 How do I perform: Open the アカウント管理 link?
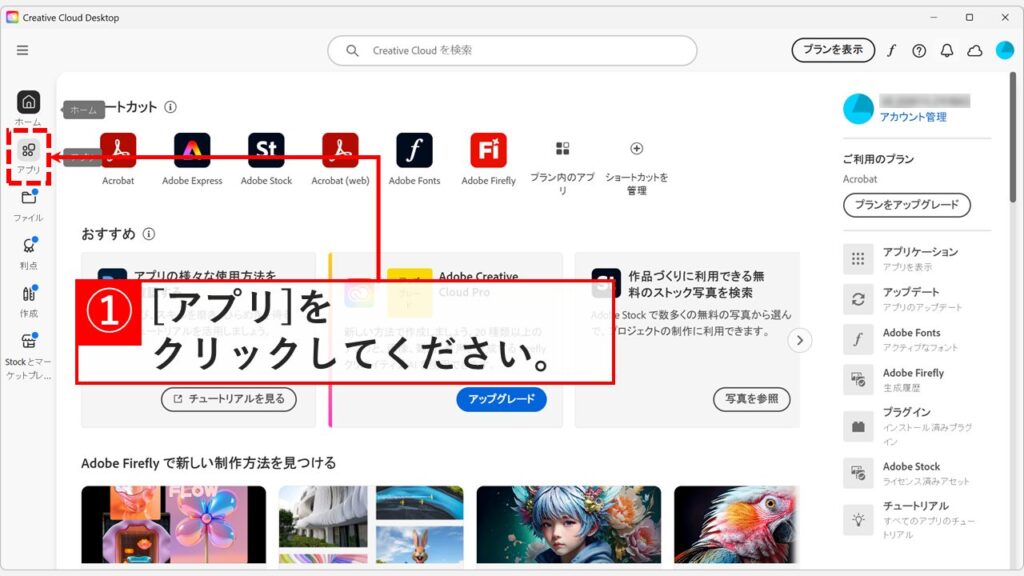click(x=913, y=117)
